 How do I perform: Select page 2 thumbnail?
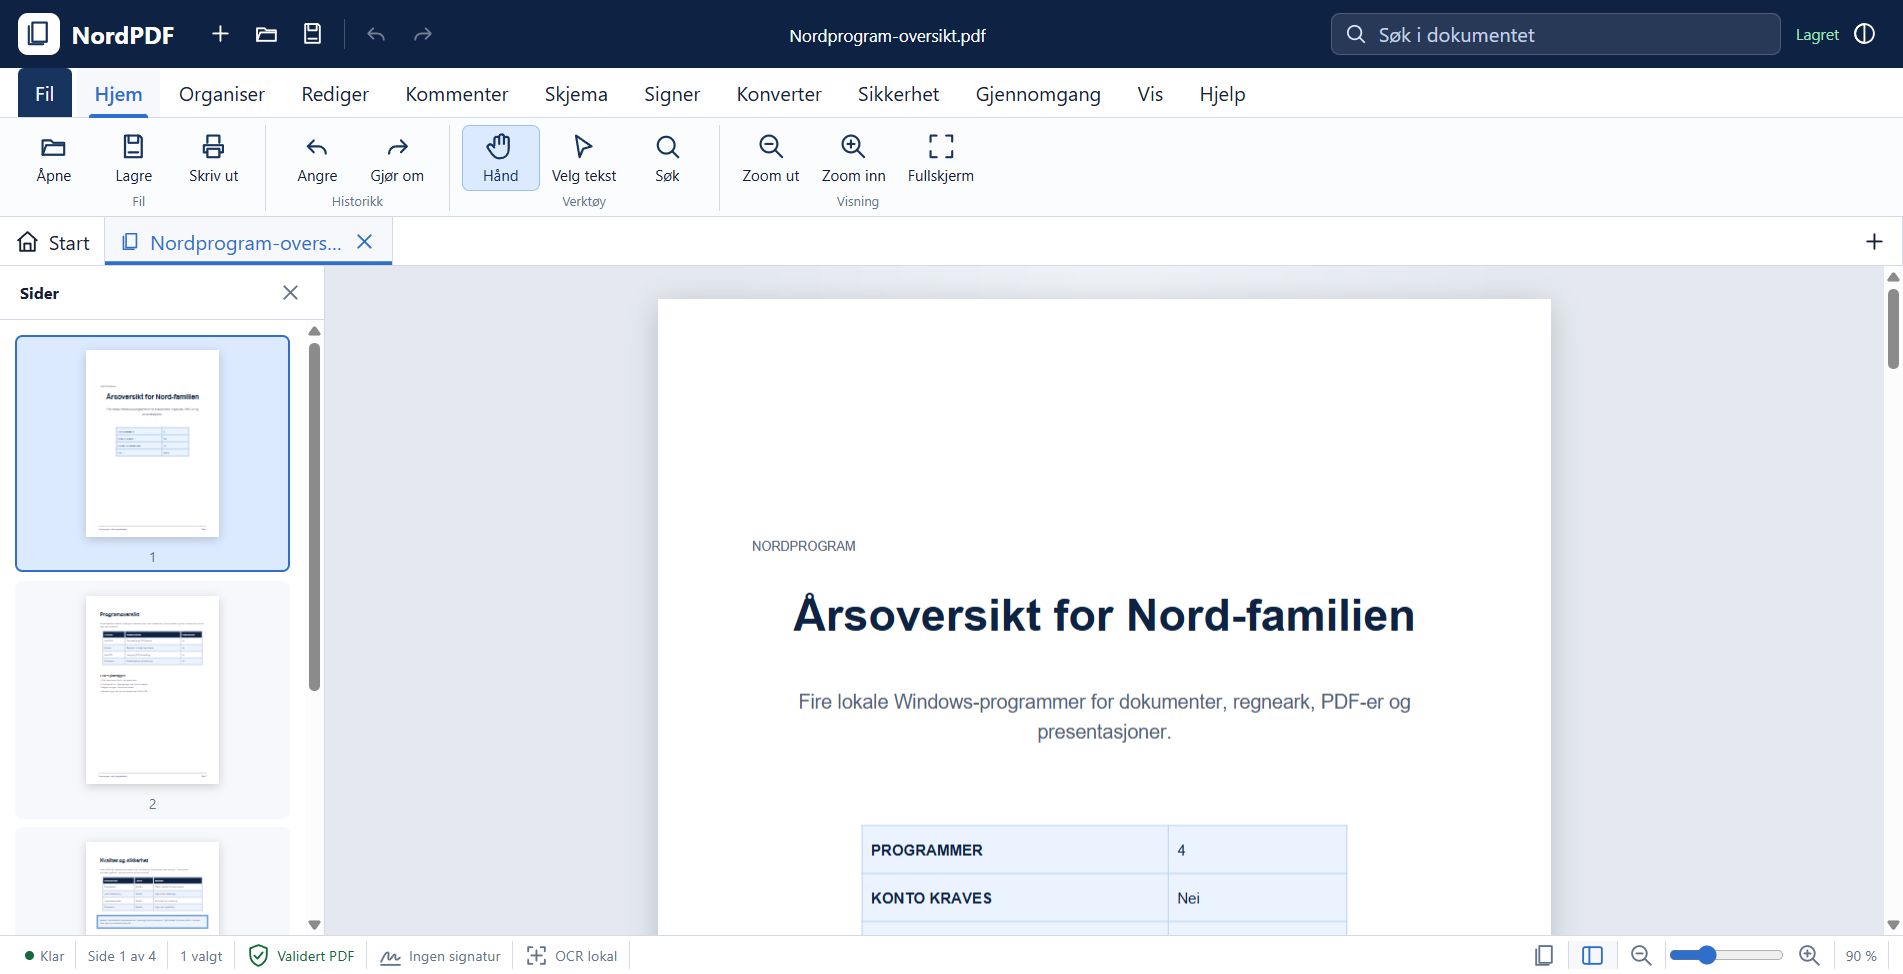click(x=152, y=699)
